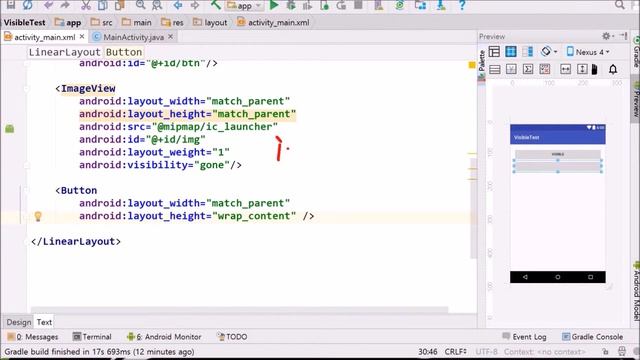Click the yellow warning marker in editor stripe
The width and height of the screenshot is (640, 360).
tap(472, 64)
